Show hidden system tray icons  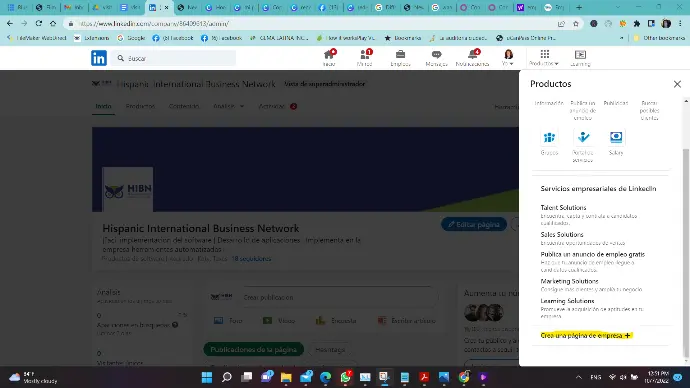point(579,377)
